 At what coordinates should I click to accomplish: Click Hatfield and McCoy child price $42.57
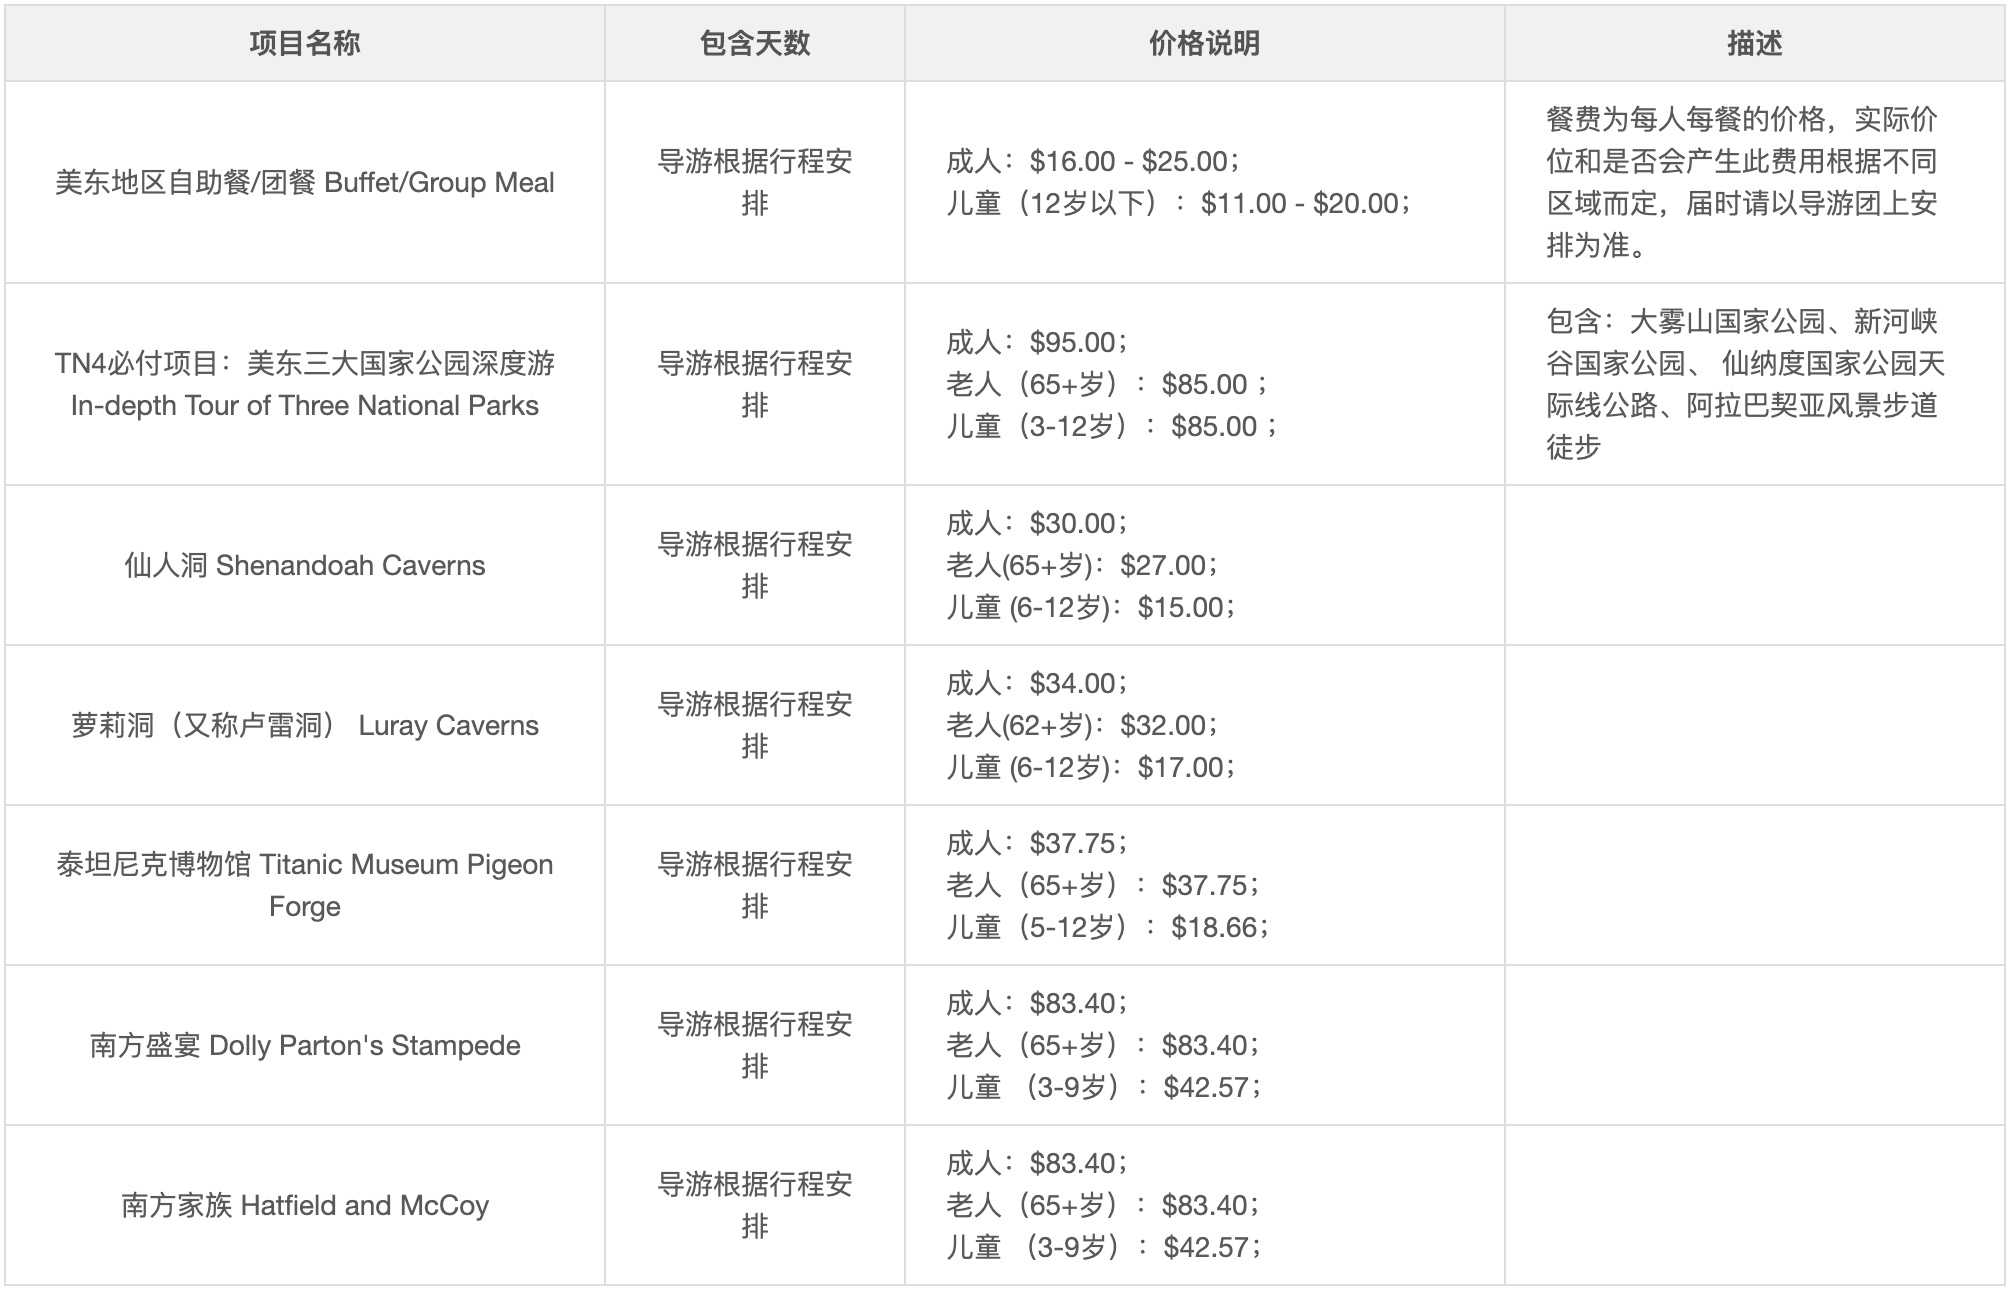[x=1104, y=1247]
